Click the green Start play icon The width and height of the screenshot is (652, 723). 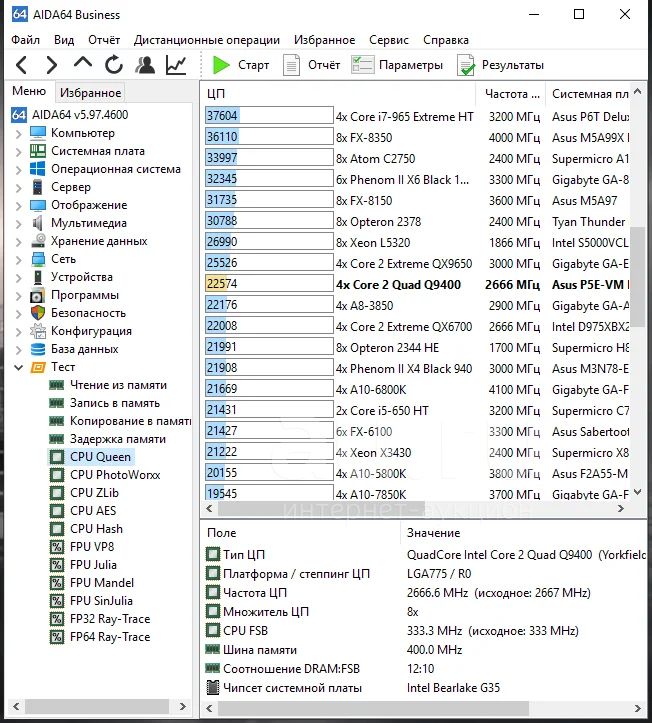(x=221, y=65)
